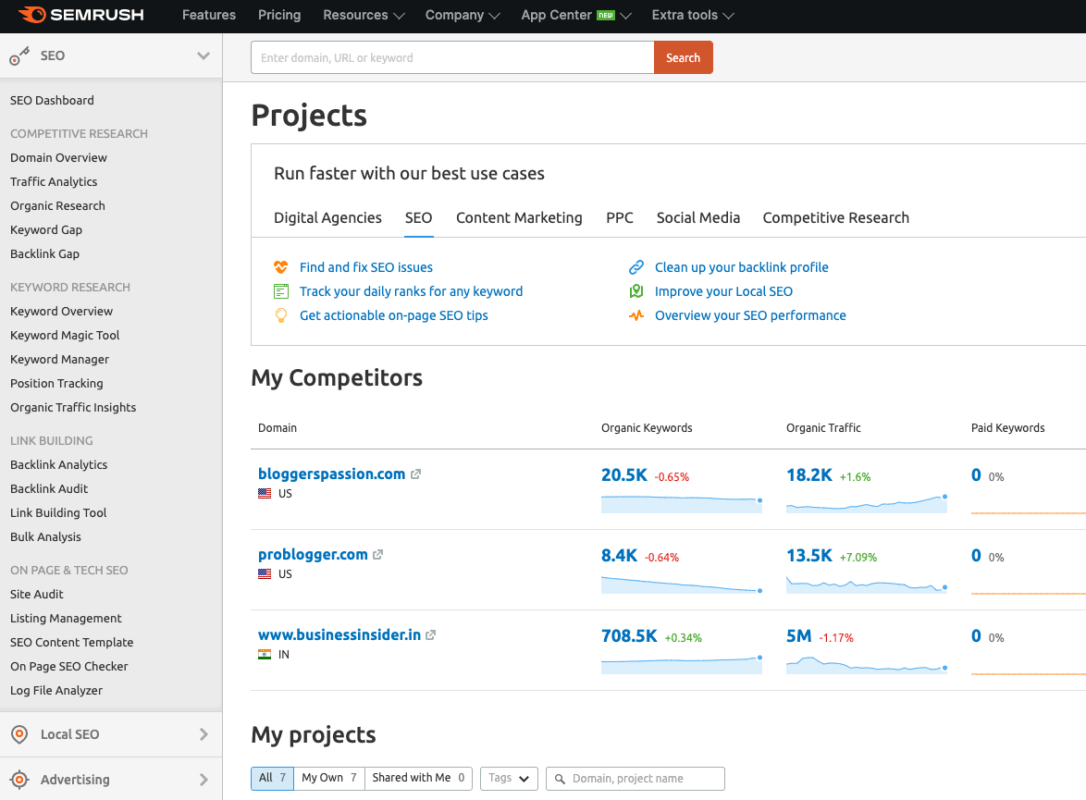Open Traffic Analytics in sidebar
The image size is (1086, 800).
[x=53, y=182]
